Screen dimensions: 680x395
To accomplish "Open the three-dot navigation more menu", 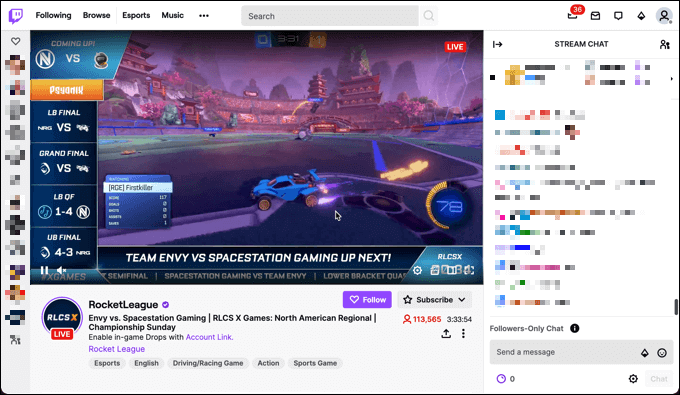I will tap(204, 16).
